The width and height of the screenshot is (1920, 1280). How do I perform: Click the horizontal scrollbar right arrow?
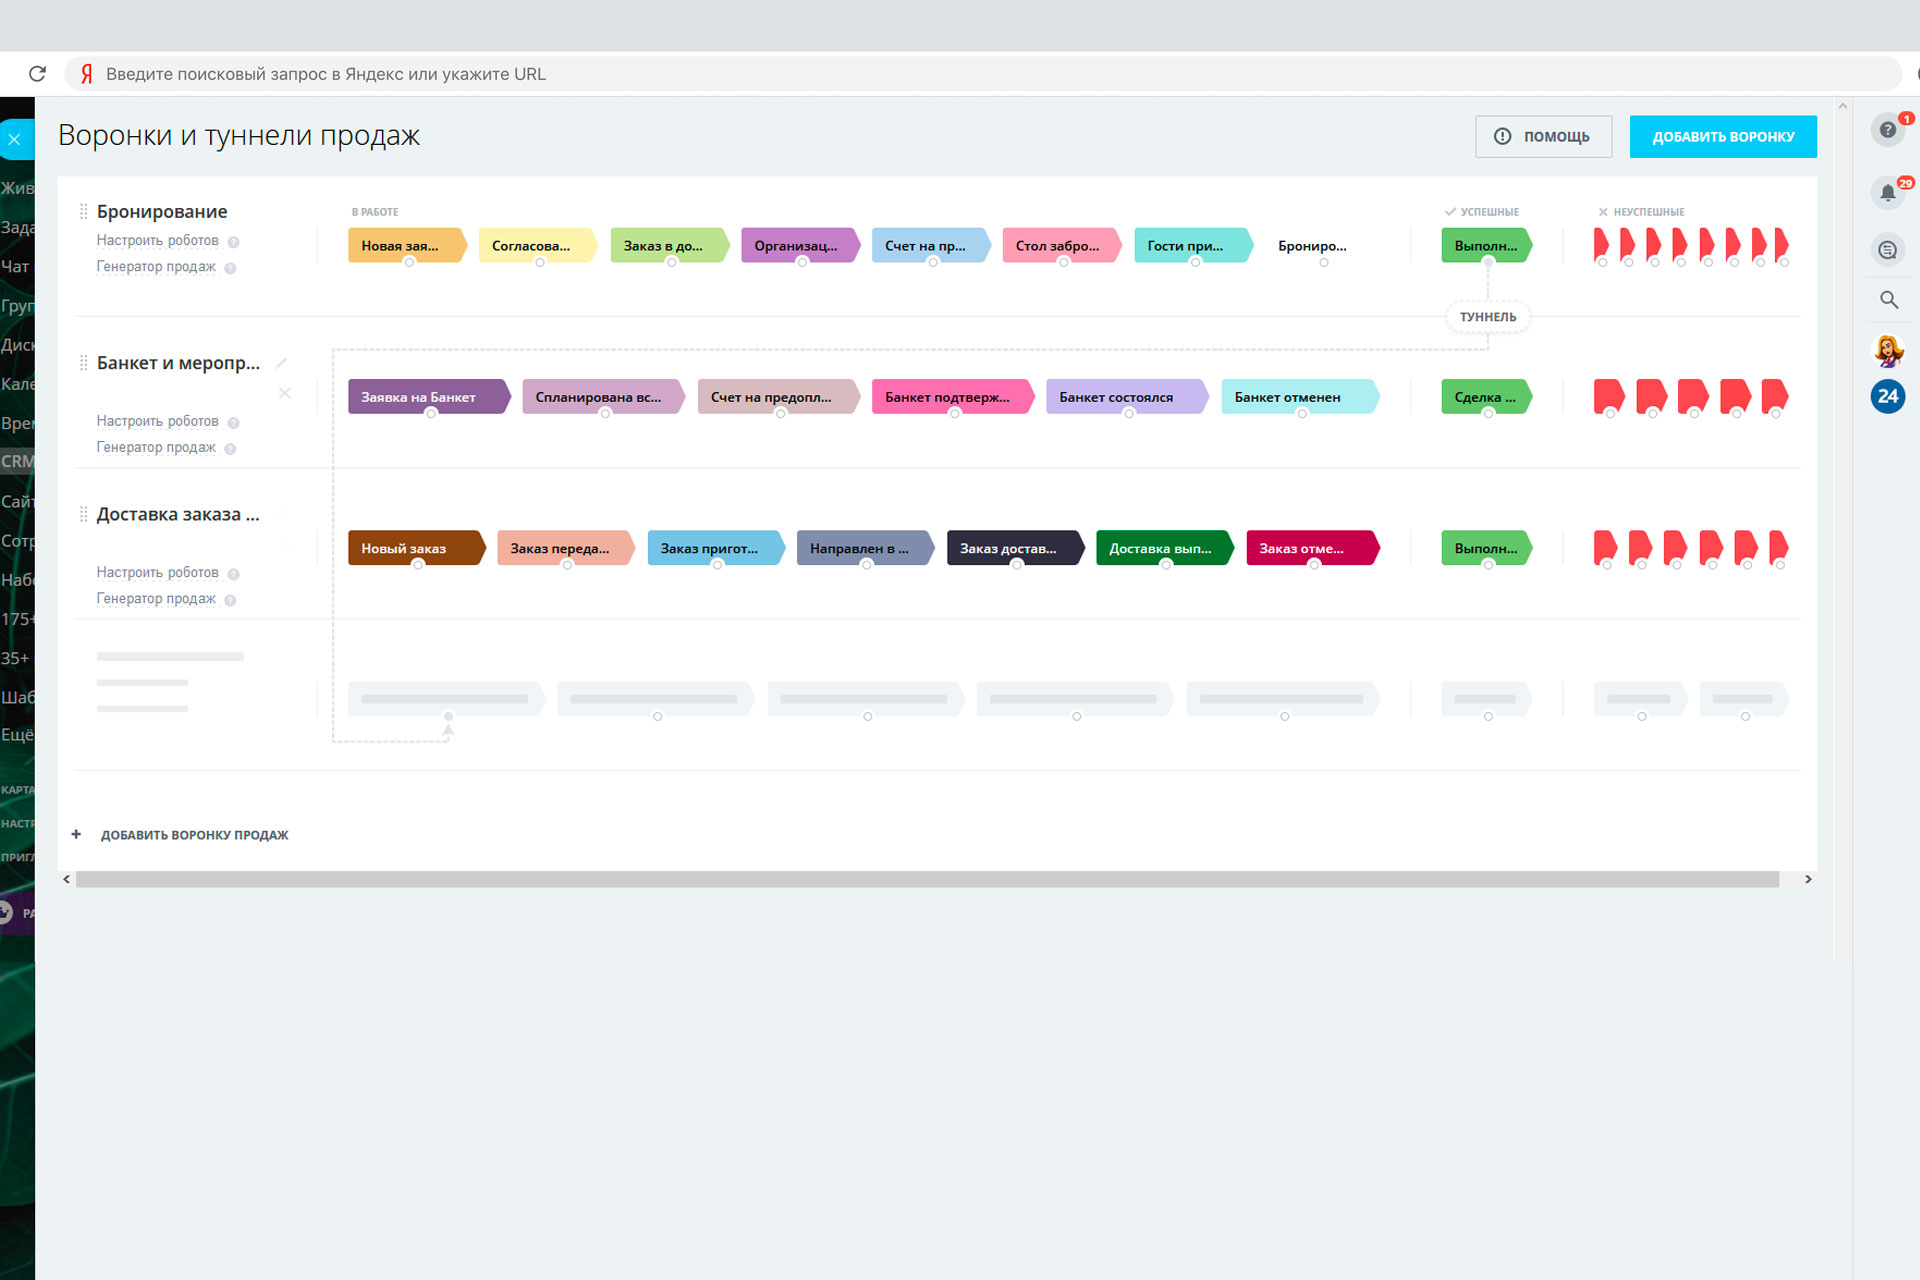(1807, 879)
